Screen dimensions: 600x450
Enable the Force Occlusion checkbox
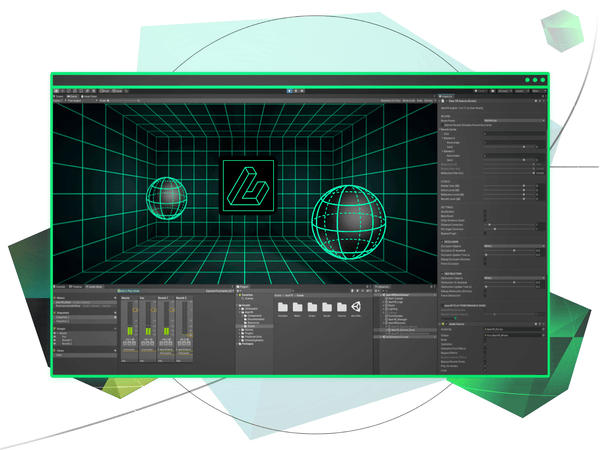point(485,264)
